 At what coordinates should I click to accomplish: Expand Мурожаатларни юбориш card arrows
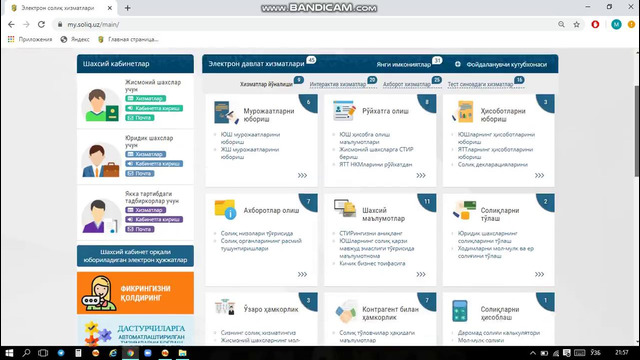(302, 176)
